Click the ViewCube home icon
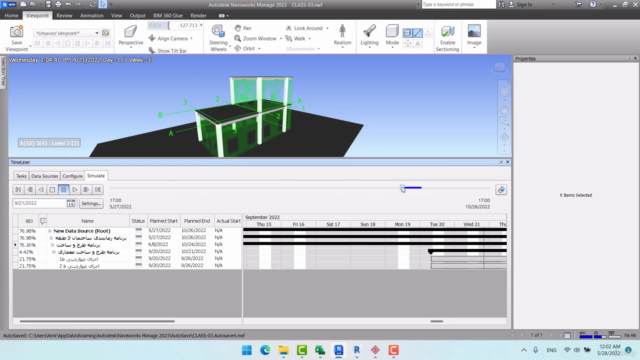This screenshot has width=640, height=360. click(499, 68)
